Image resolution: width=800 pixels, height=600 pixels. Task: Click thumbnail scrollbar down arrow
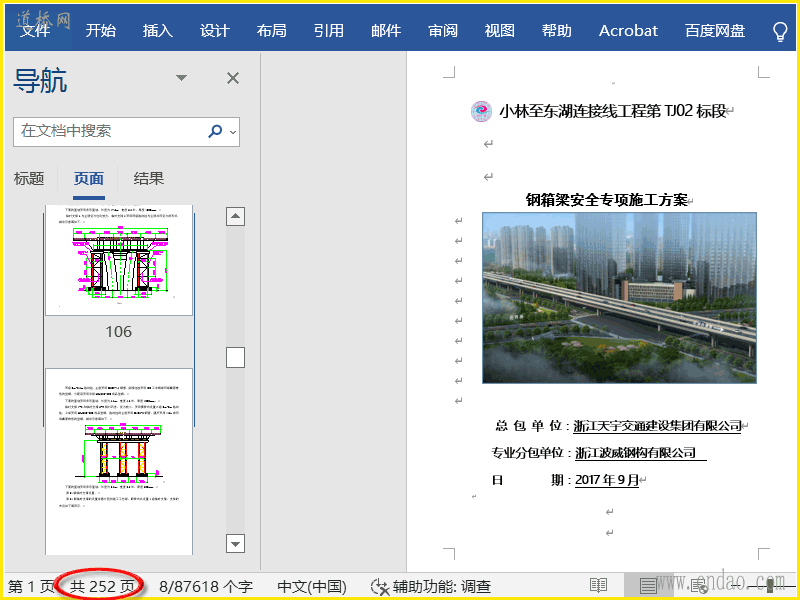(236, 543)
